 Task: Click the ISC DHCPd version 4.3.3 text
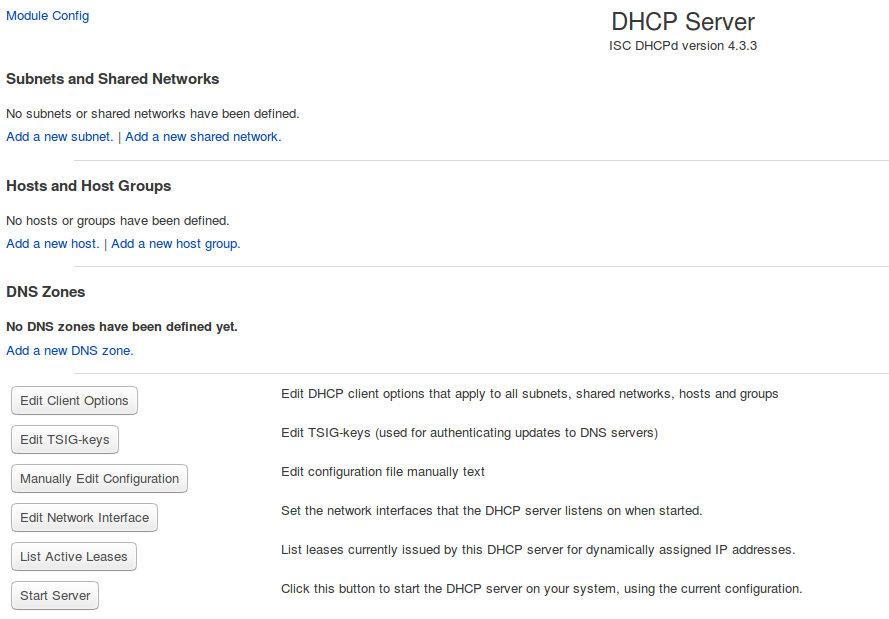683,46
